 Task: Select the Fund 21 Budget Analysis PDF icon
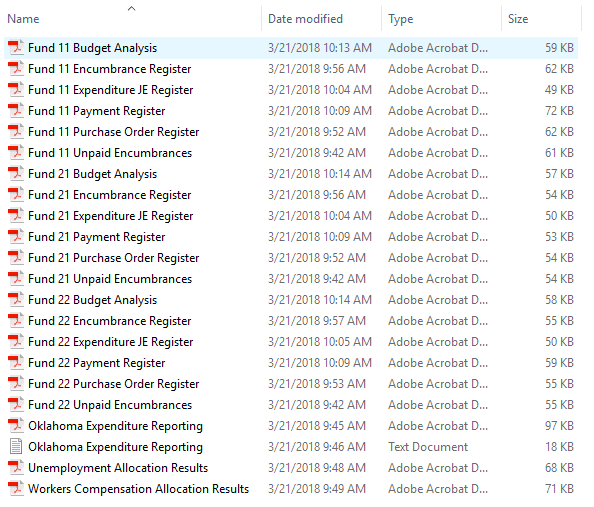[x=16, y=174]
